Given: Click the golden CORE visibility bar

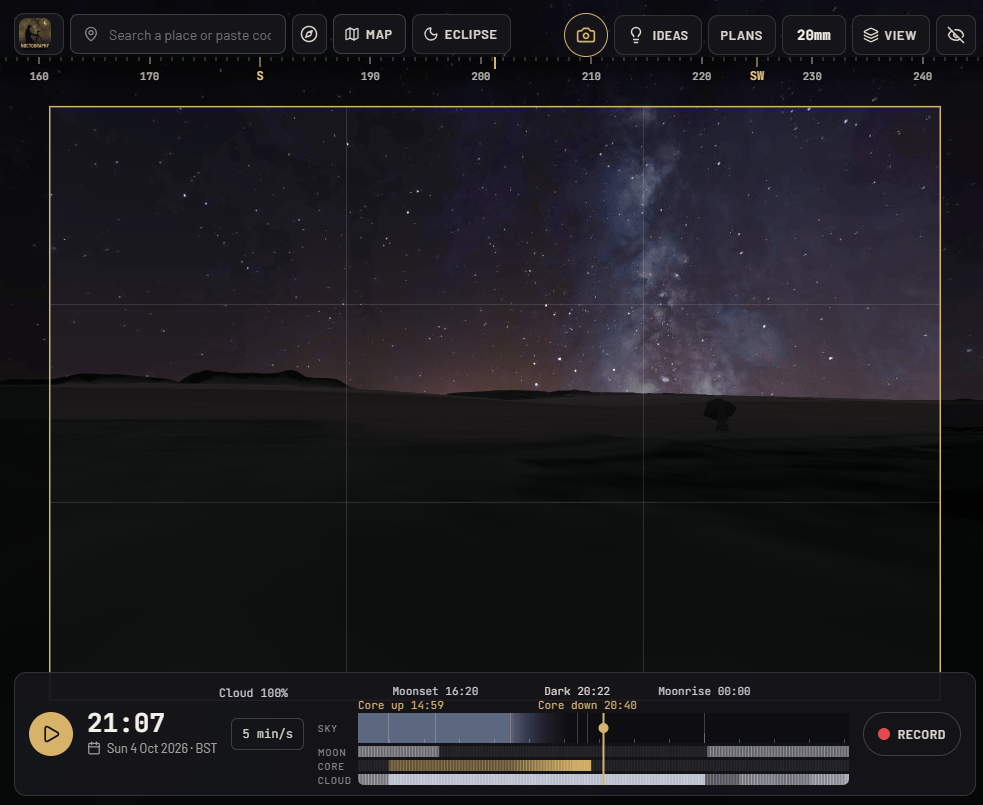Looking at the screenshot, I should click(490, 766).
